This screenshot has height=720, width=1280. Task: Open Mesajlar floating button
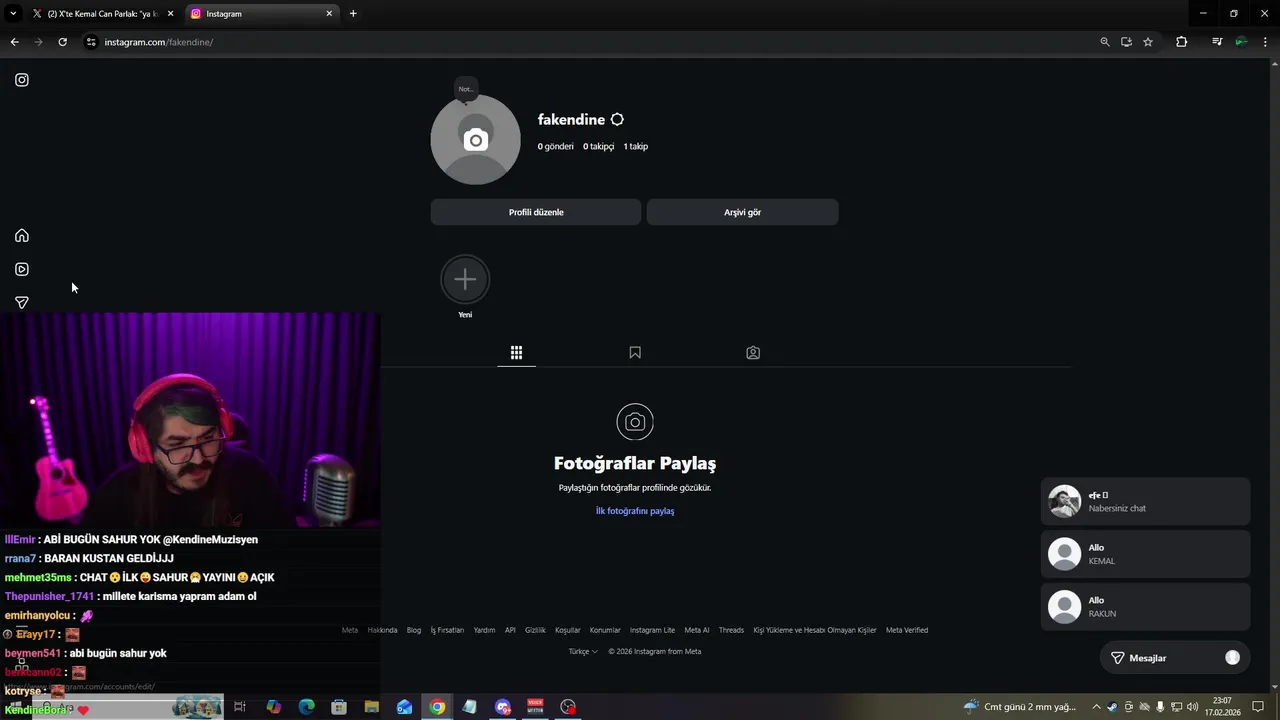pos(1175,658)
